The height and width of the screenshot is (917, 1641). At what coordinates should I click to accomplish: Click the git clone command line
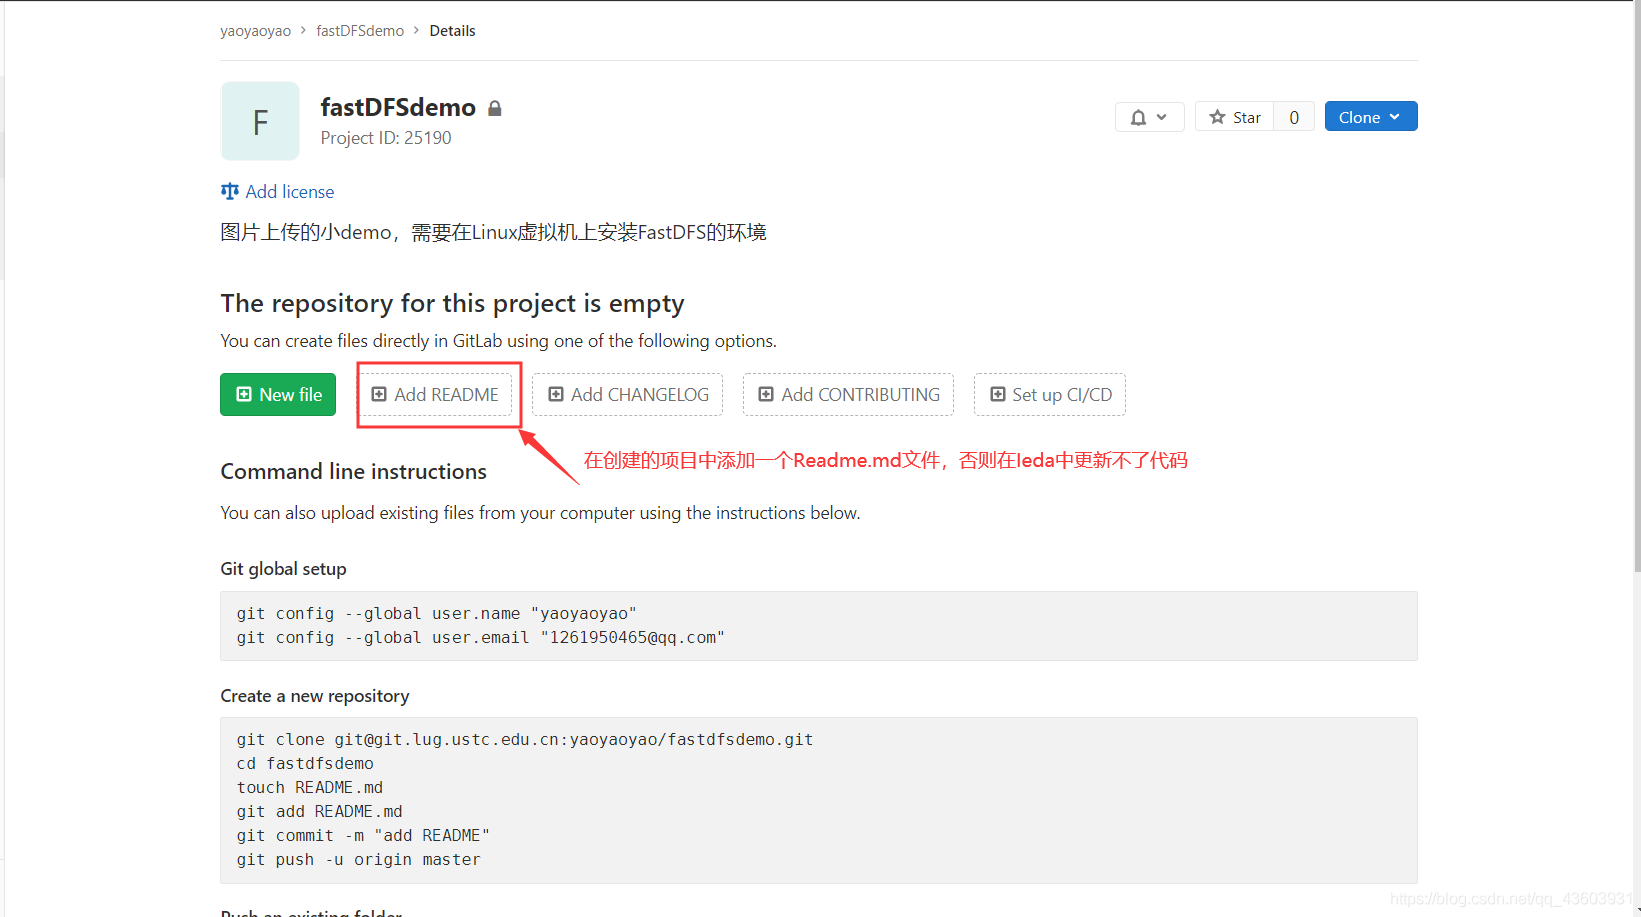[x=524, y=739]
